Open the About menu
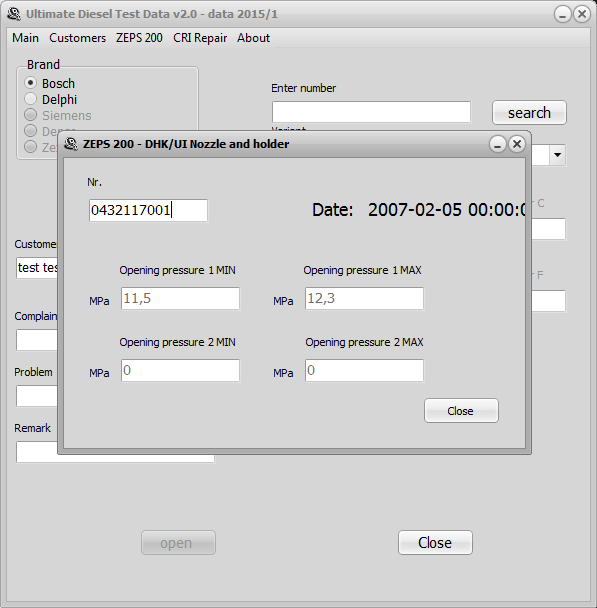Image resolution: width=597 pixels, height=608 pixels. (x=254, y=38)
